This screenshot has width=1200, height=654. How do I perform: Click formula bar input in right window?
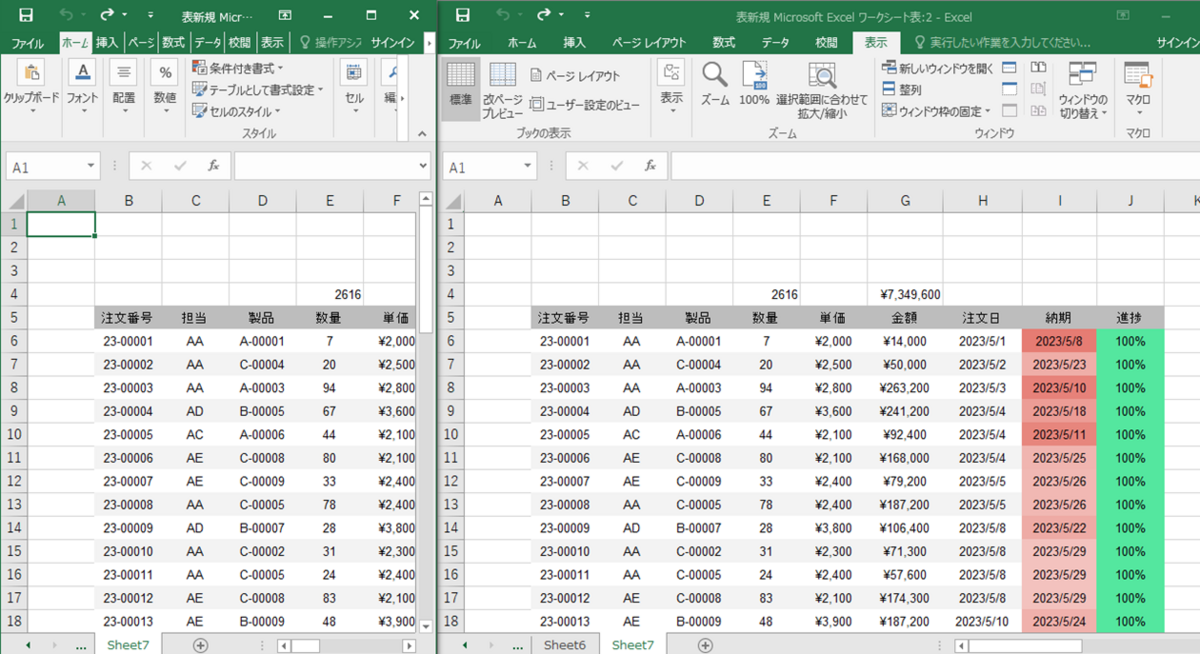point(935,167)
